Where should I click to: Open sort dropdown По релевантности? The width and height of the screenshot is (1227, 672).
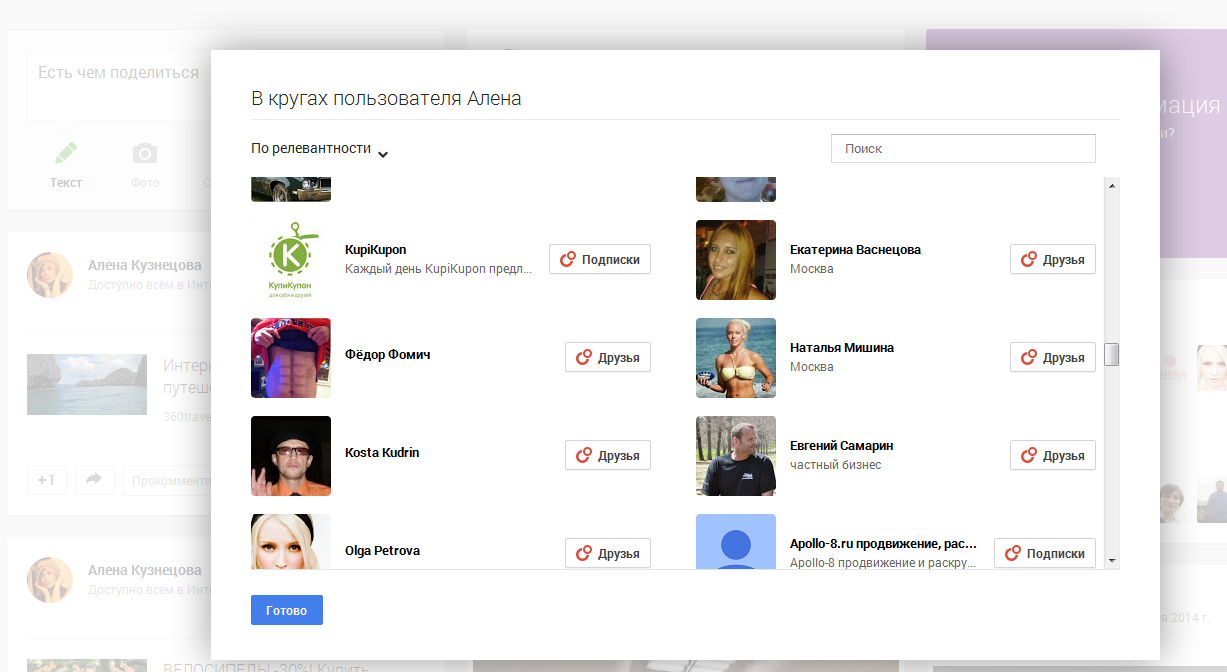[x=311, y=149]
